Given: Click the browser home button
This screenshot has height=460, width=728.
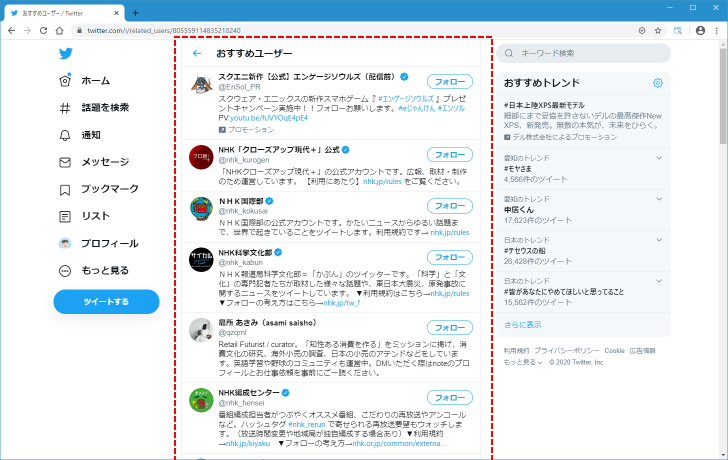Looking at the screenshot, I should click(59, 31).
